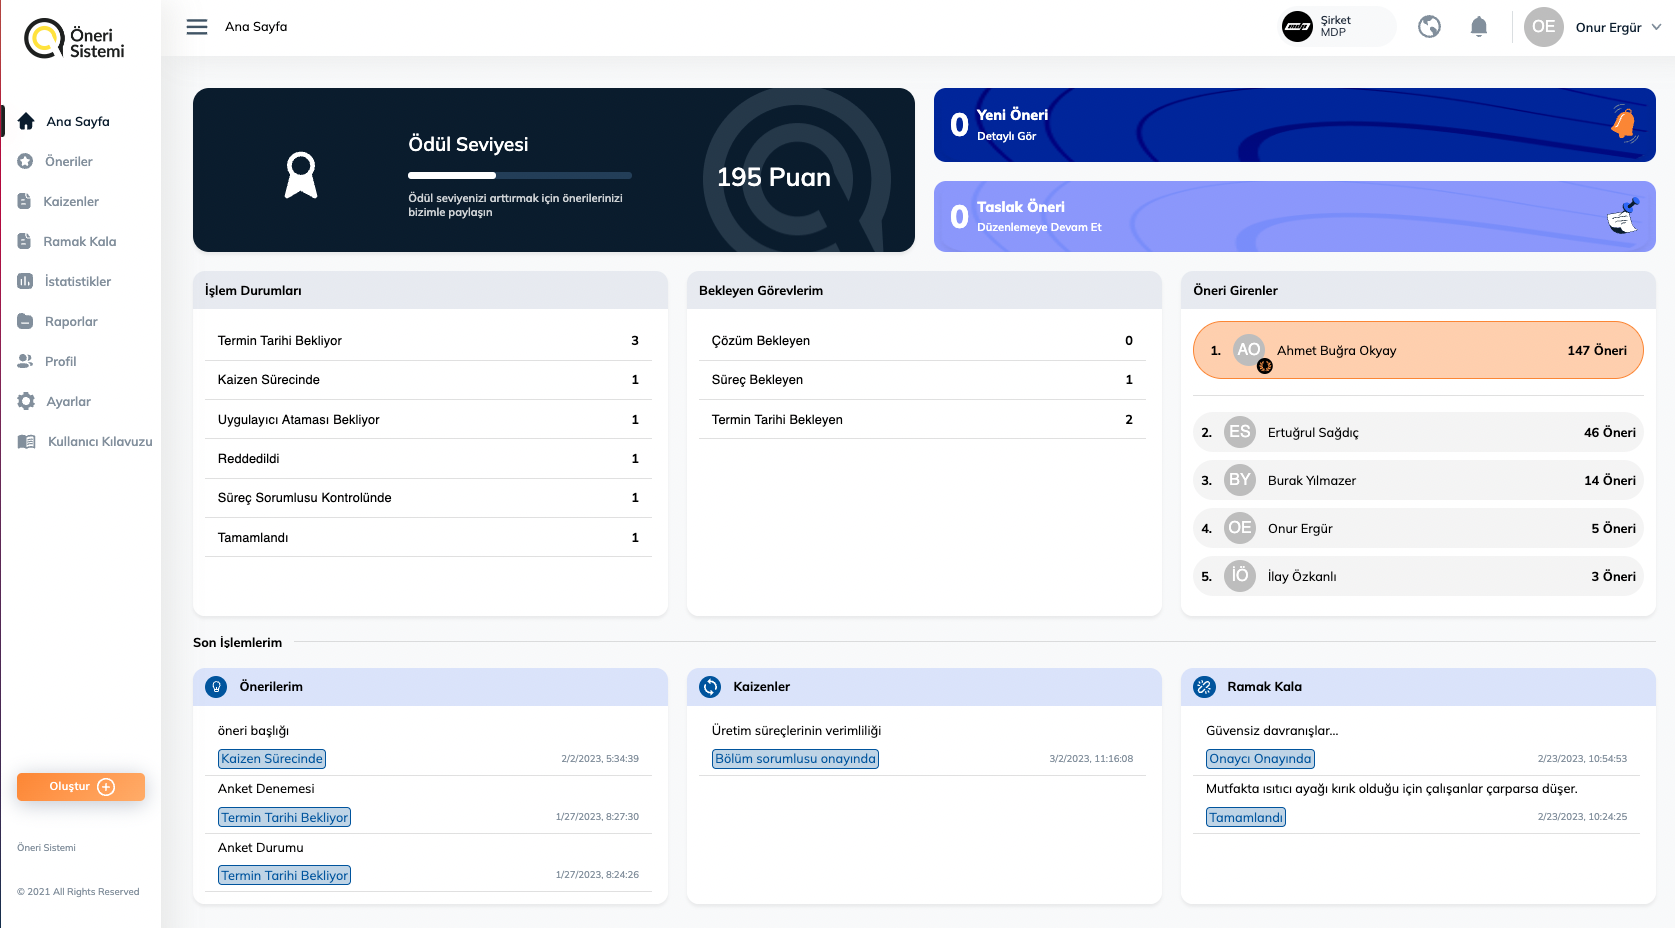Viewport: 1675px width, 928px height.
Task: Click the Kaizenler cycle icon
Action: pyautogui.click(x=710, y=687)
